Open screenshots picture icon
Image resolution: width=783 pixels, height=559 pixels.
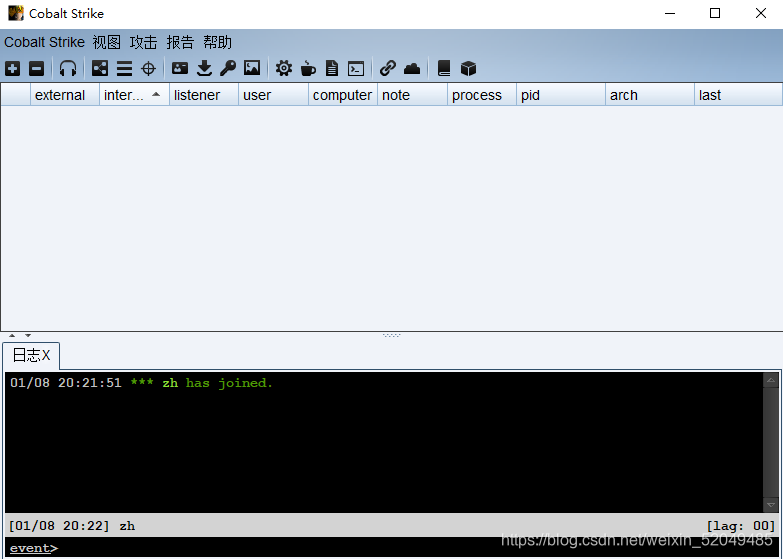(x=252, y=68)
